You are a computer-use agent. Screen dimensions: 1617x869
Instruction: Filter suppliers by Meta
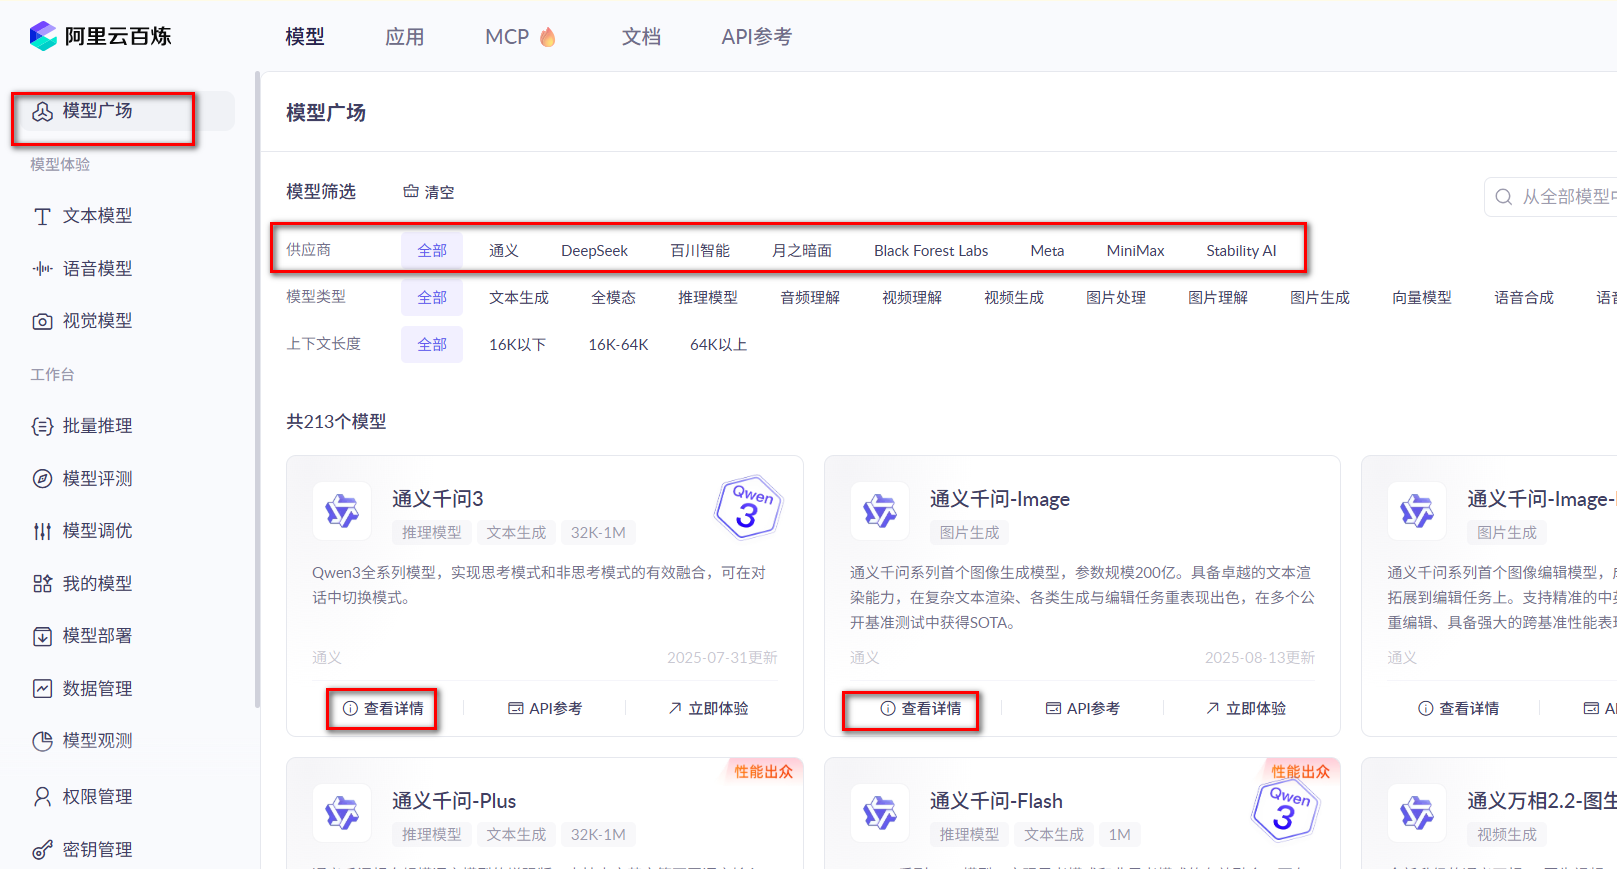click(1047, 250)
